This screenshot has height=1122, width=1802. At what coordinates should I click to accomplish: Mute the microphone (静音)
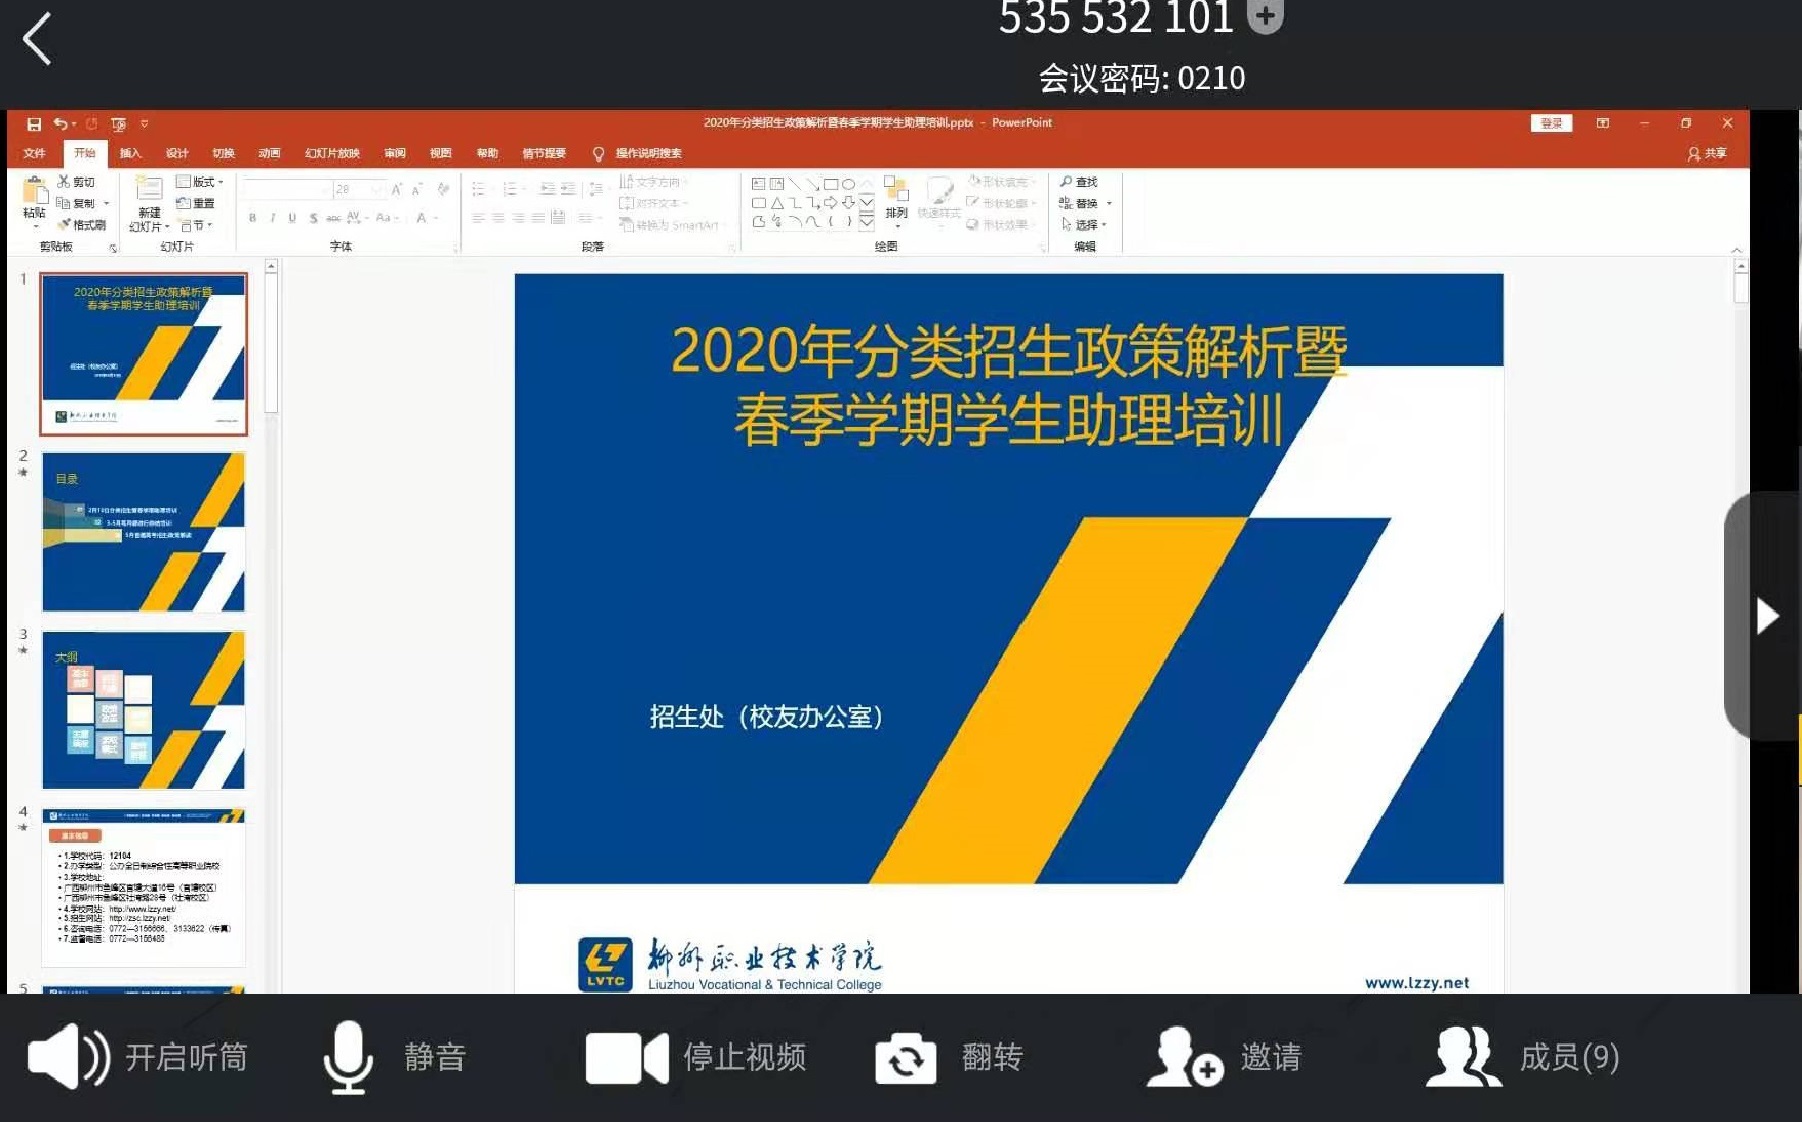pos(348,1057)
